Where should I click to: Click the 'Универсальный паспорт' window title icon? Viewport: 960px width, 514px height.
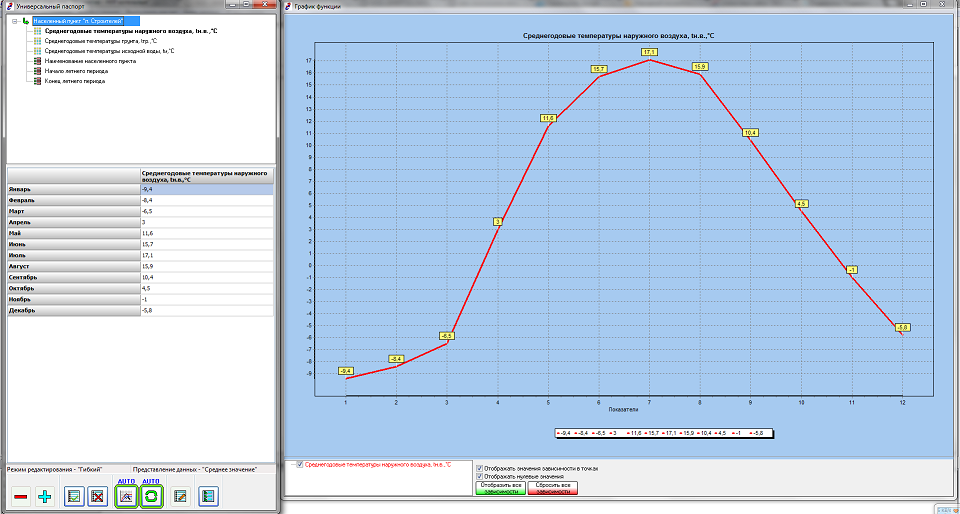click(x=10, y=5)
